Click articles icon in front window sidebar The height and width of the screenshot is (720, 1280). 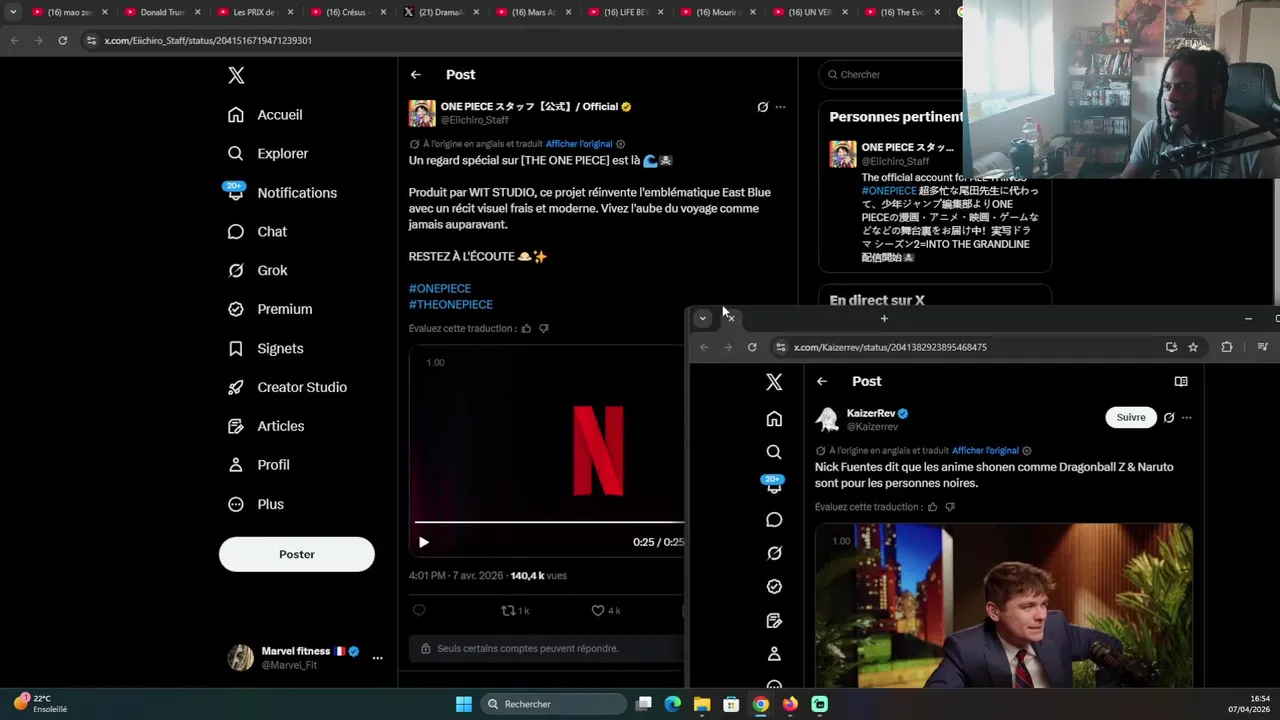click(x=774, y=621)
